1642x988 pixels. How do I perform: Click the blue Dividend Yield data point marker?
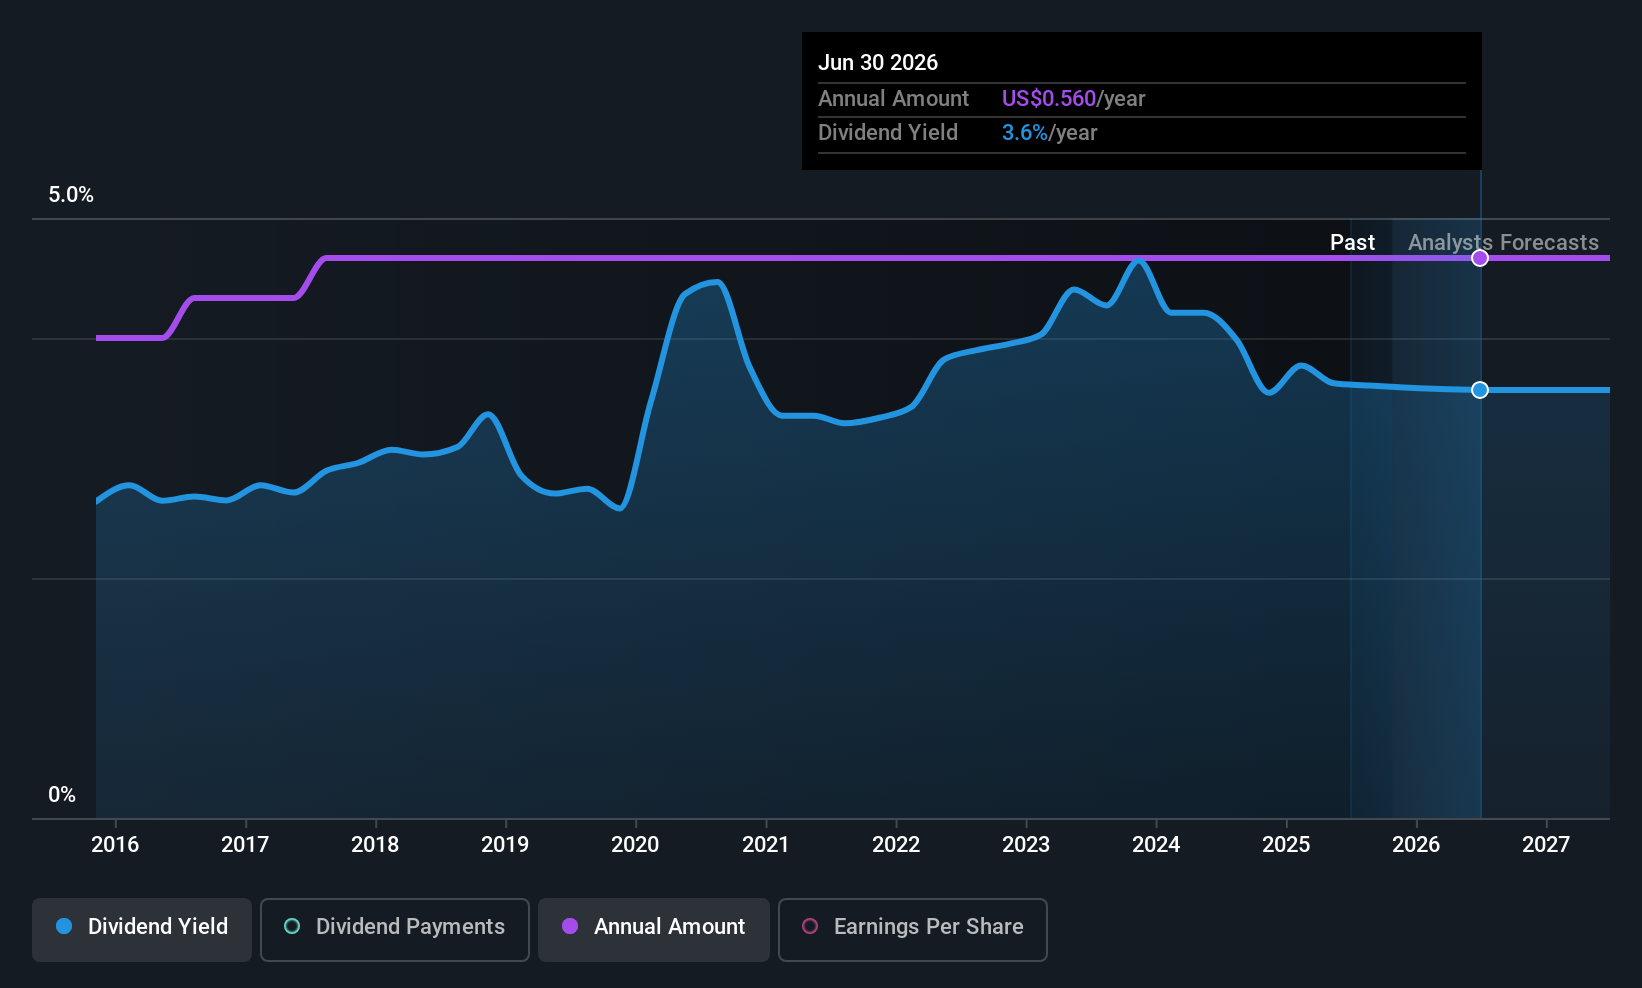point(1480,390)
